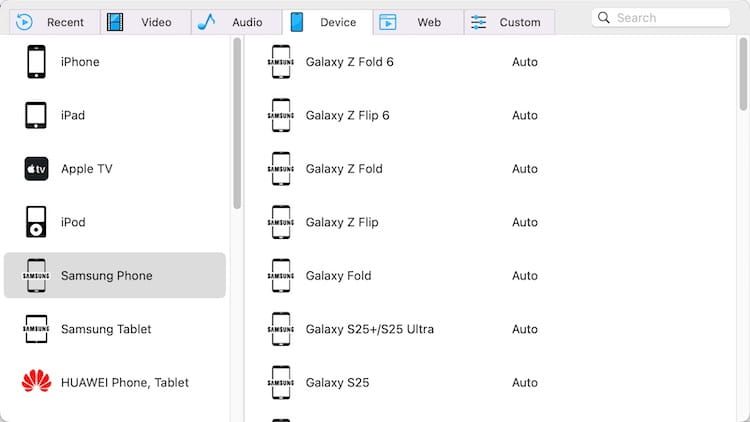Open the Web tab
This screenshot has height=422, width=750.
coord(418,22)
